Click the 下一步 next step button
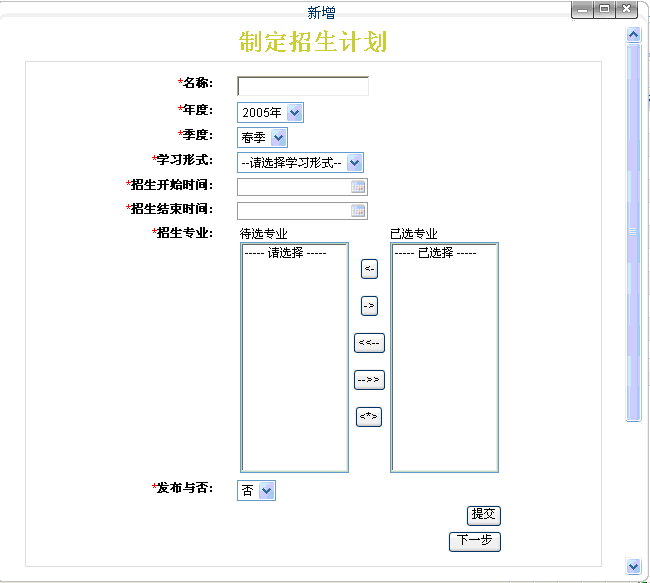This screenshot has width=650, height=583. (475, 542)
